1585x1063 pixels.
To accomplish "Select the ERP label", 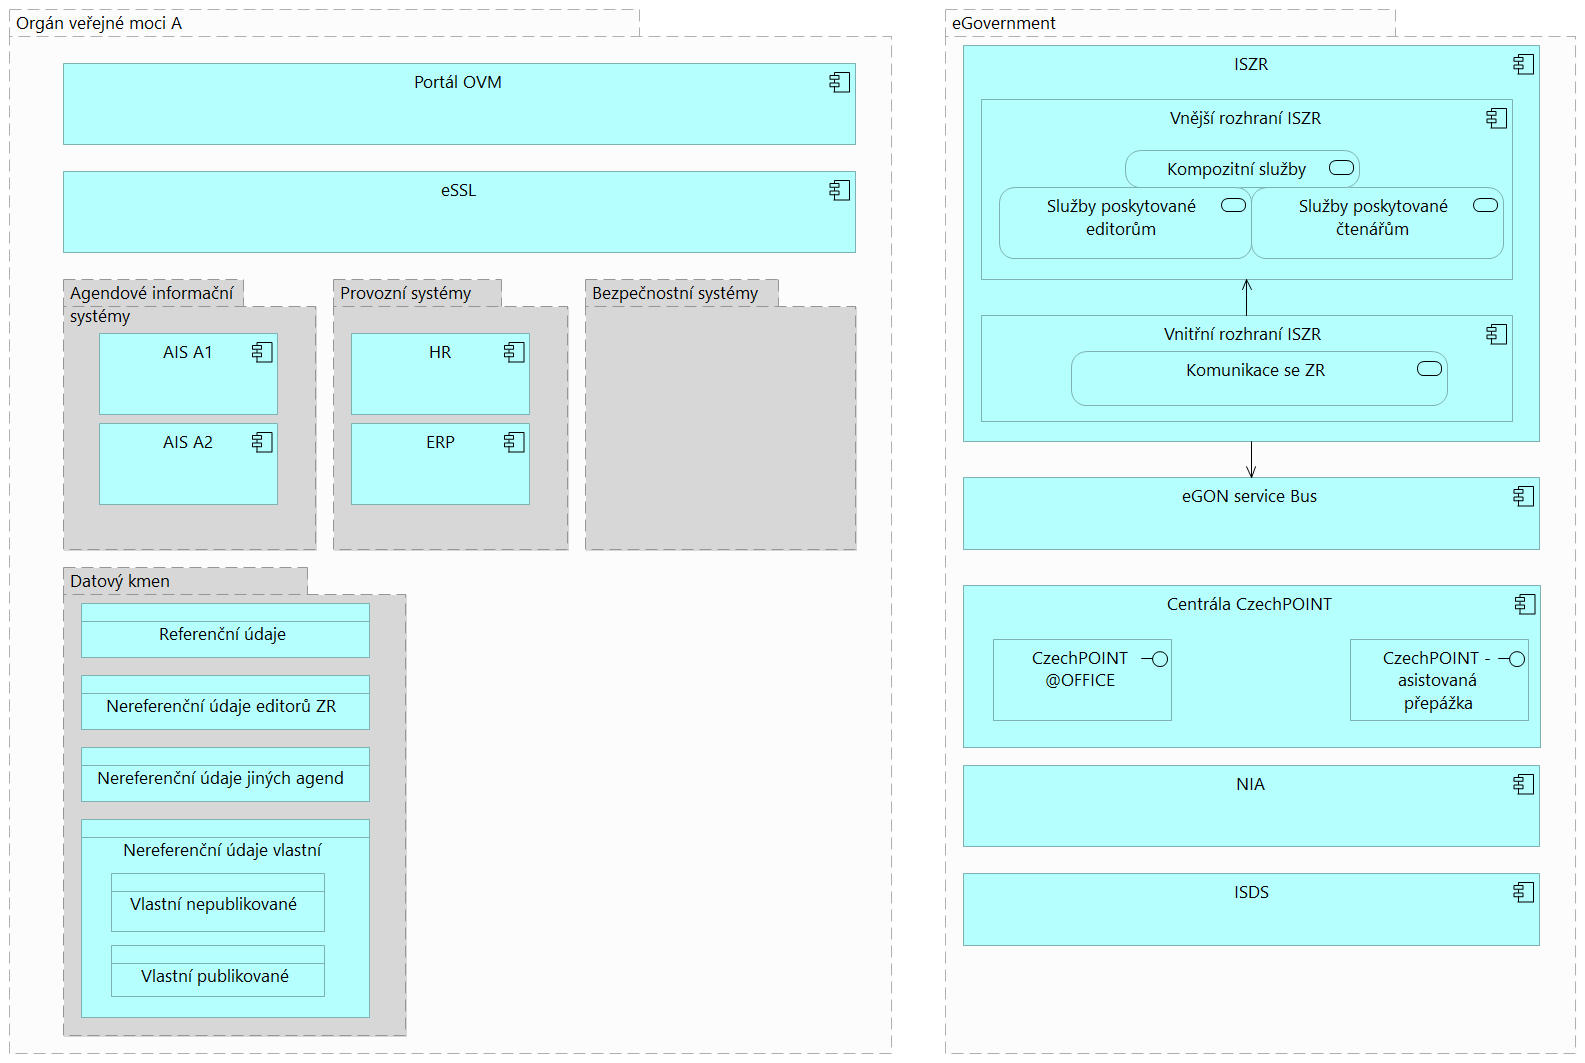I will (440, 442).
